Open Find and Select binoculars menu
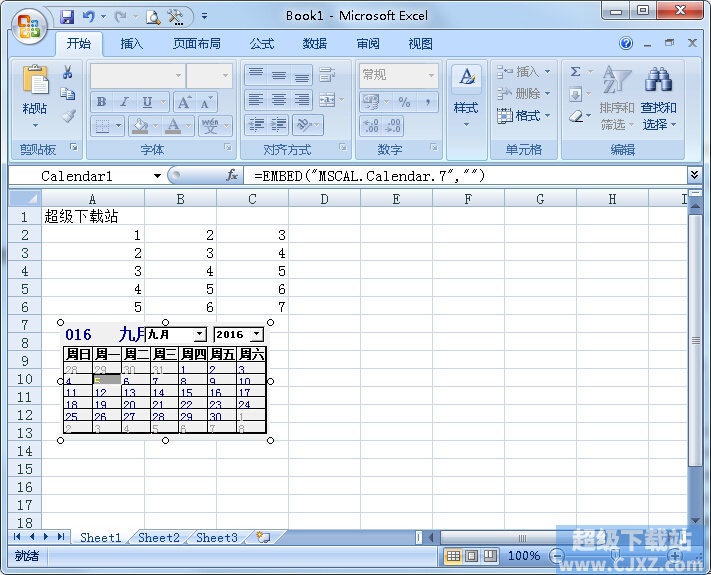Screen dimensions: 711x575 coord(659,98)
